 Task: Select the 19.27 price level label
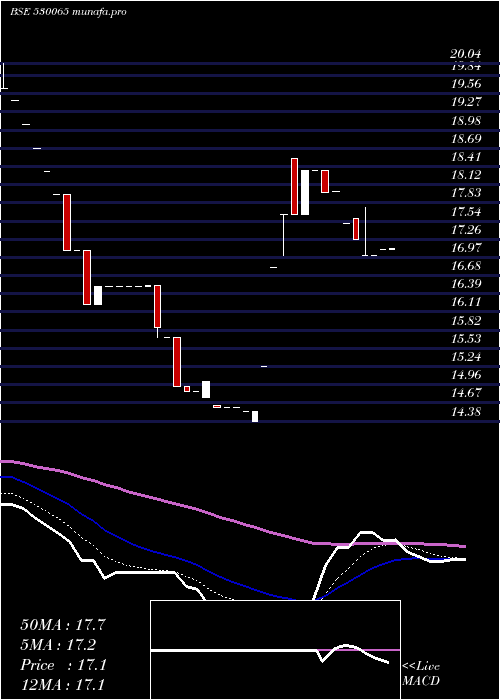466,102
